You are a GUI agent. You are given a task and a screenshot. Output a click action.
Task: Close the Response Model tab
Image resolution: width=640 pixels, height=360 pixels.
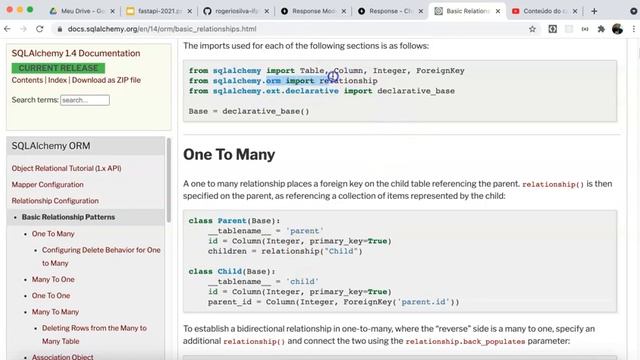click(344, 11)
